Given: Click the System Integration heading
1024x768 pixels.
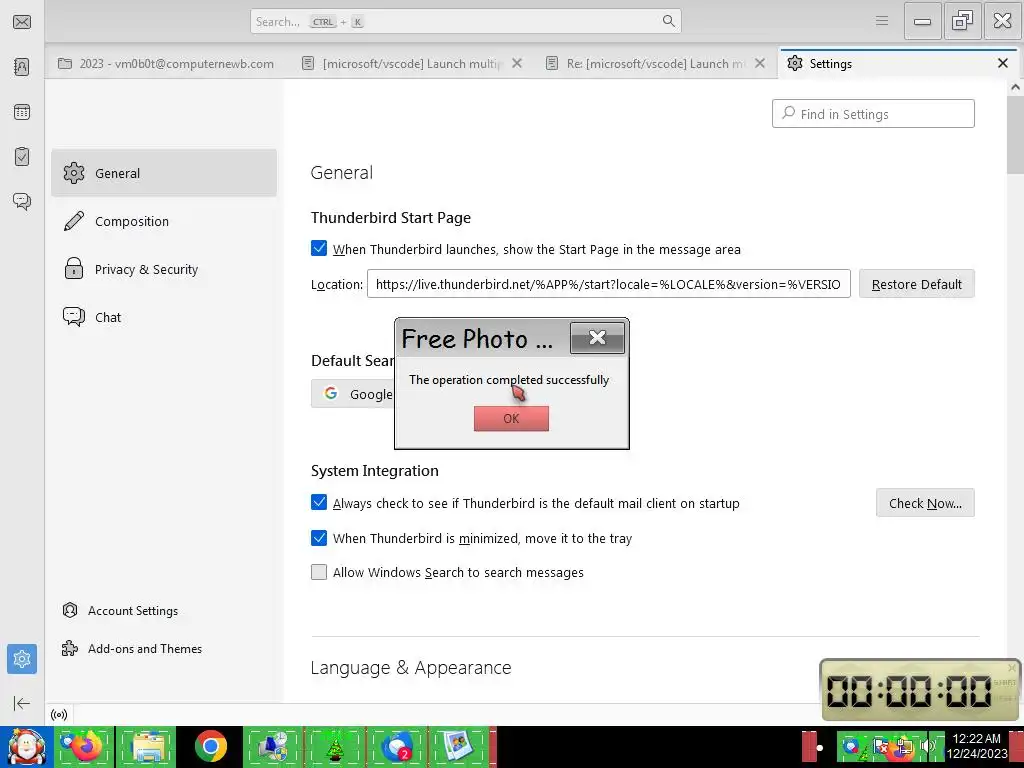Looking at the screenshot, I should point(375,471).
